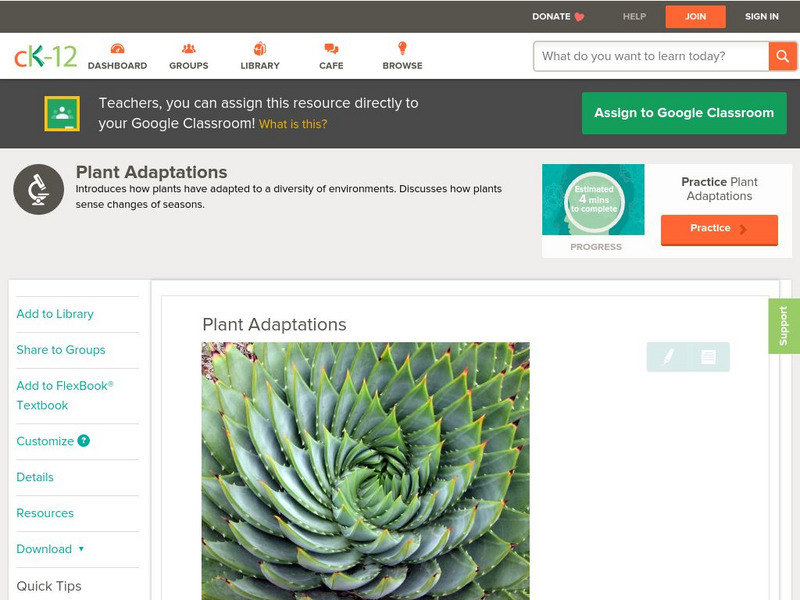
Task: Click the arrow icon on the Practice button
Action: point(743,229)
